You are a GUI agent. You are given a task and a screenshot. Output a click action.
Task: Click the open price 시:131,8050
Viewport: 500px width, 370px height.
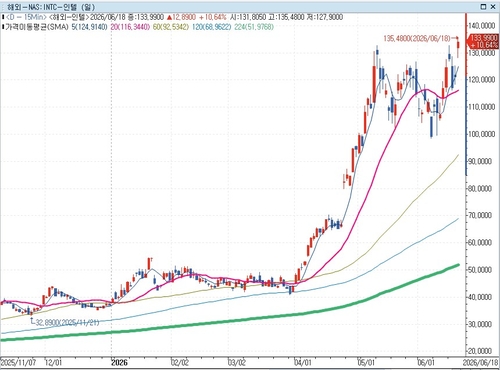pos(248,17)
